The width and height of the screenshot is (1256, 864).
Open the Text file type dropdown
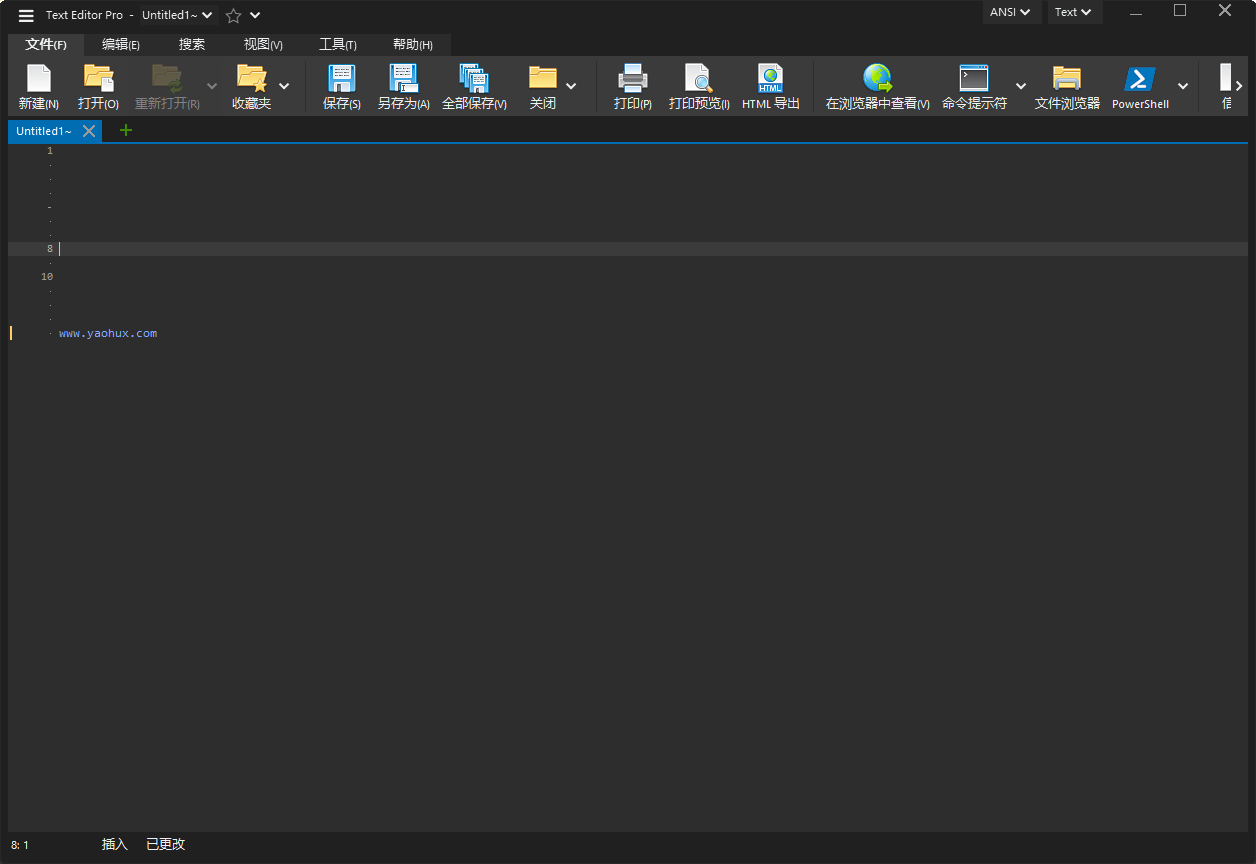(1074, 12)
